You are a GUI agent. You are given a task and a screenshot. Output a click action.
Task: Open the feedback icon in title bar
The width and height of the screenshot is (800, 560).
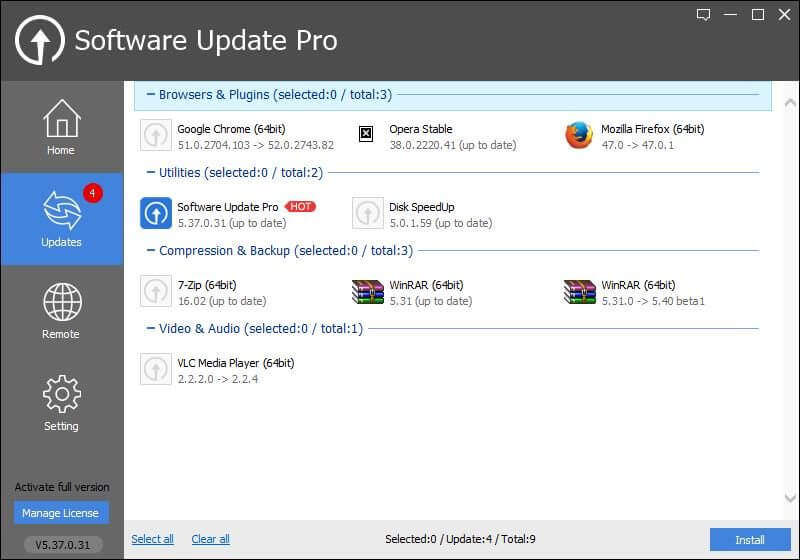pyautogui.click(x=704, y=15)
